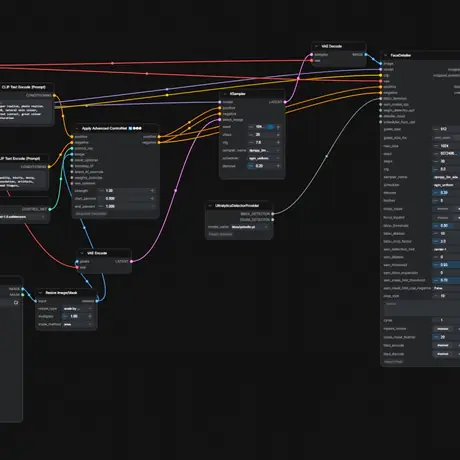Click lower CLIP Text Encode CONDITIONING output
460x460 pixels.
click(49, 167)
